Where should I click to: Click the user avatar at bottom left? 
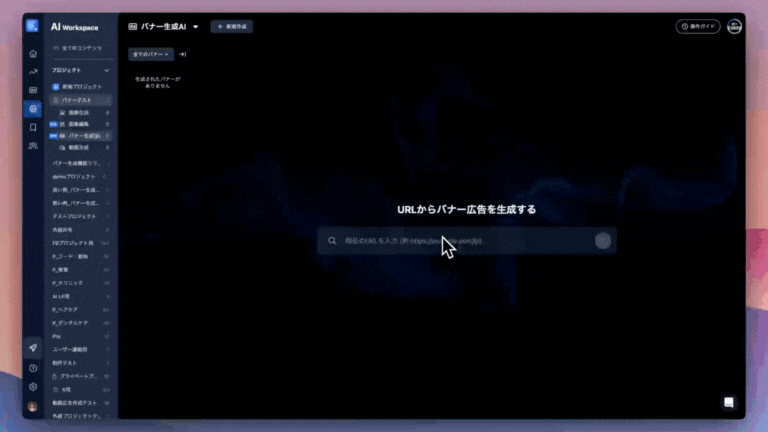point(33,406)
